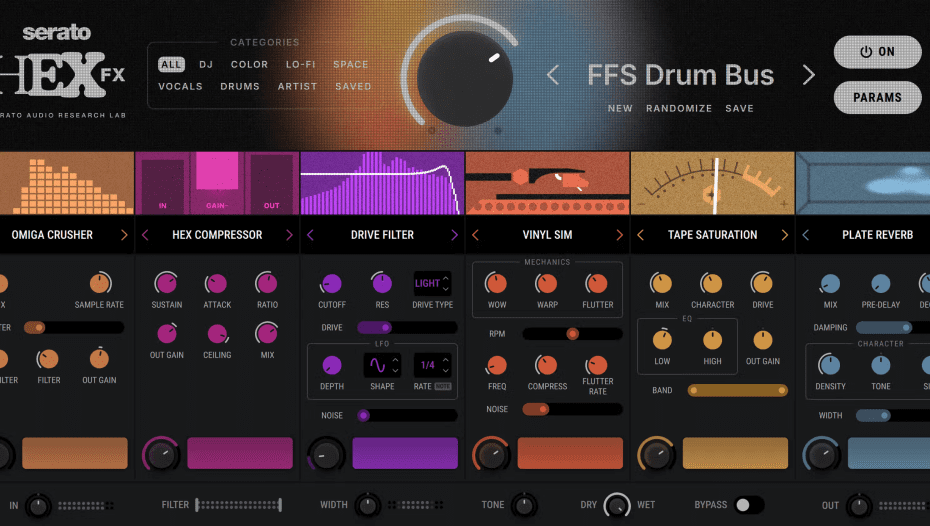
Task: Click the Cutoff knob in Drive Filter
Action: point(331,284)
